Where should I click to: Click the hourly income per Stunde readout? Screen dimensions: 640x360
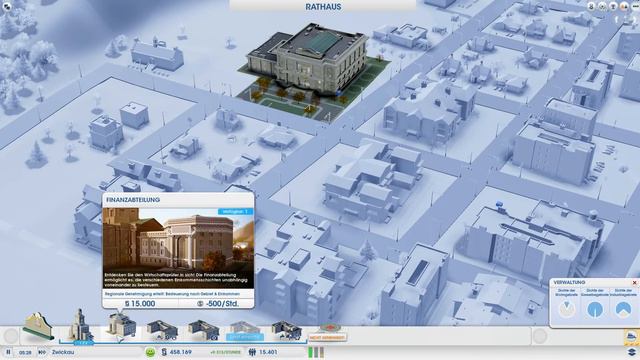(x=225, y=352)
